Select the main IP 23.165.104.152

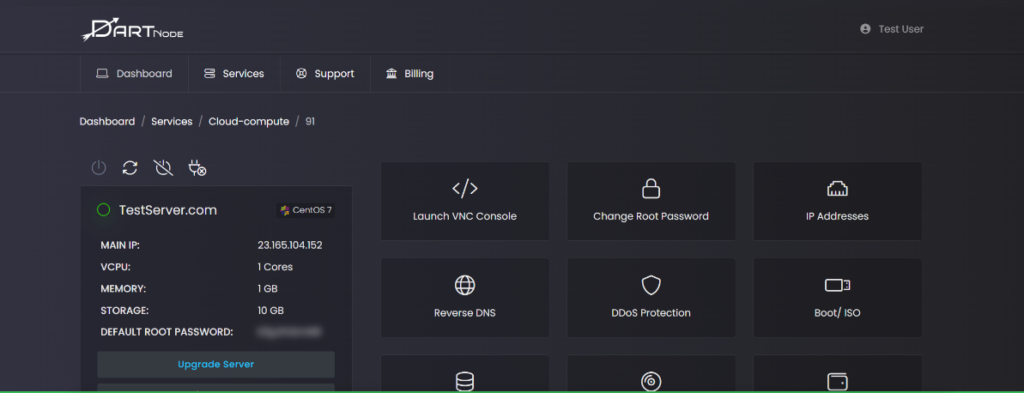(290, 245)
